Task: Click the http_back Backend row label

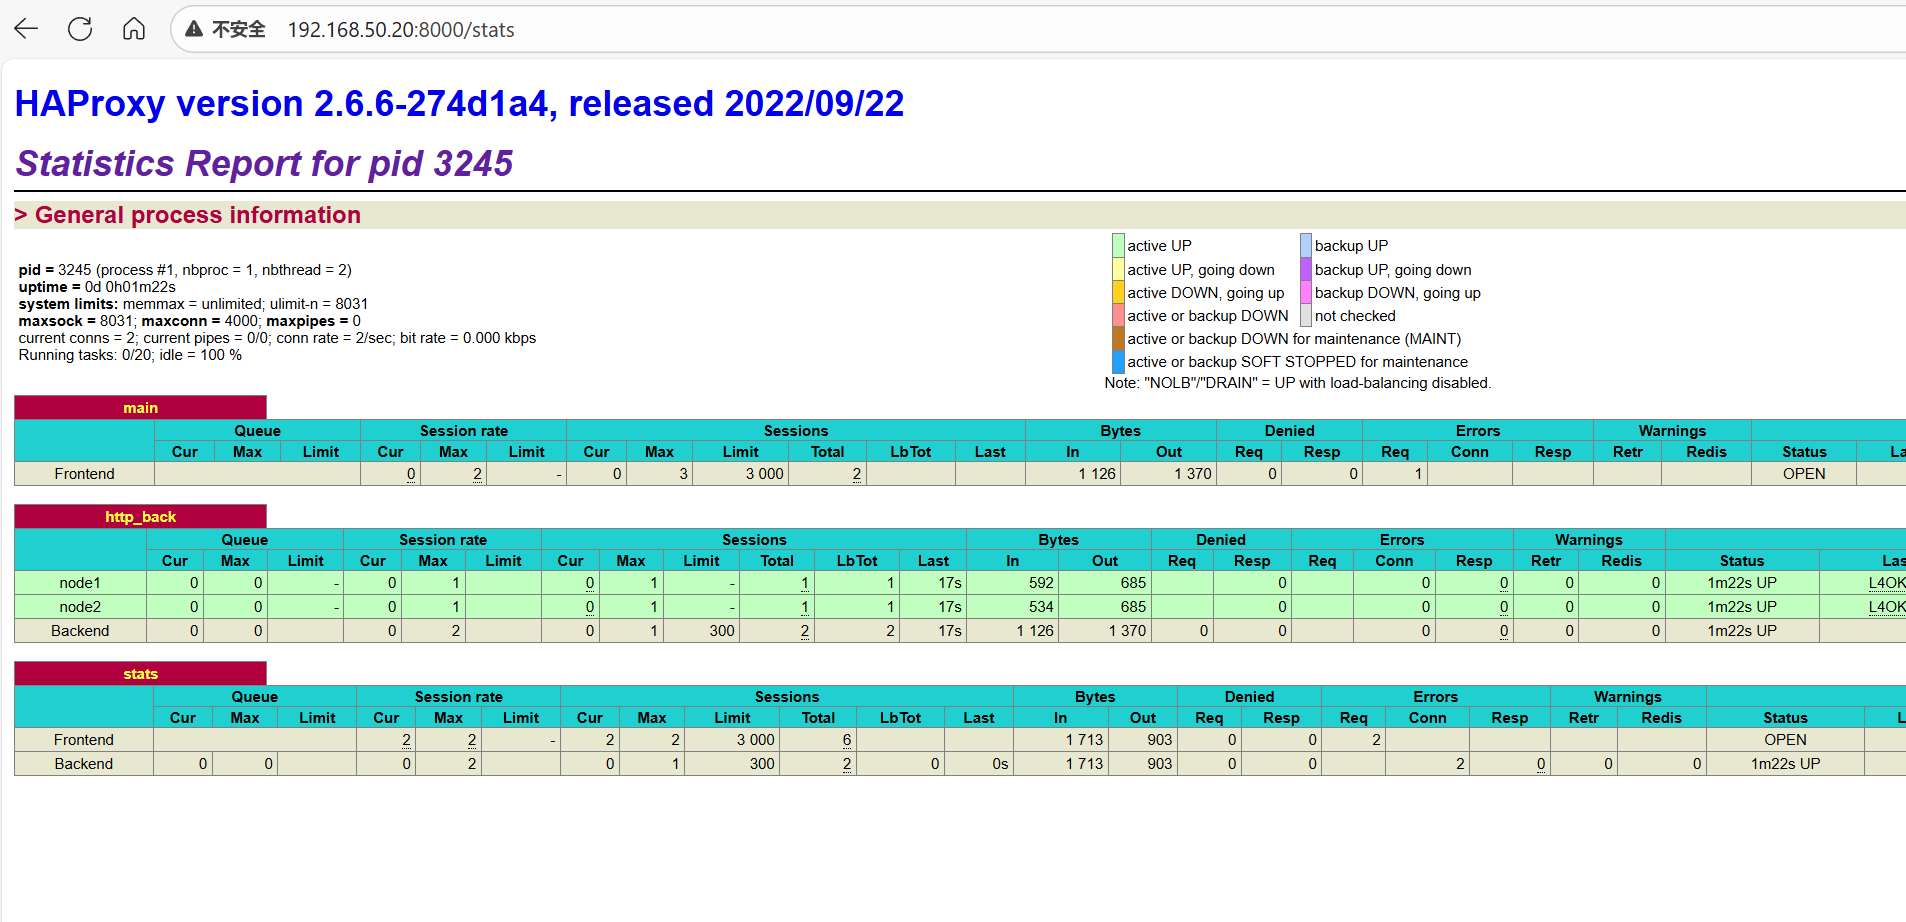Action: click(x=80, y=631)
